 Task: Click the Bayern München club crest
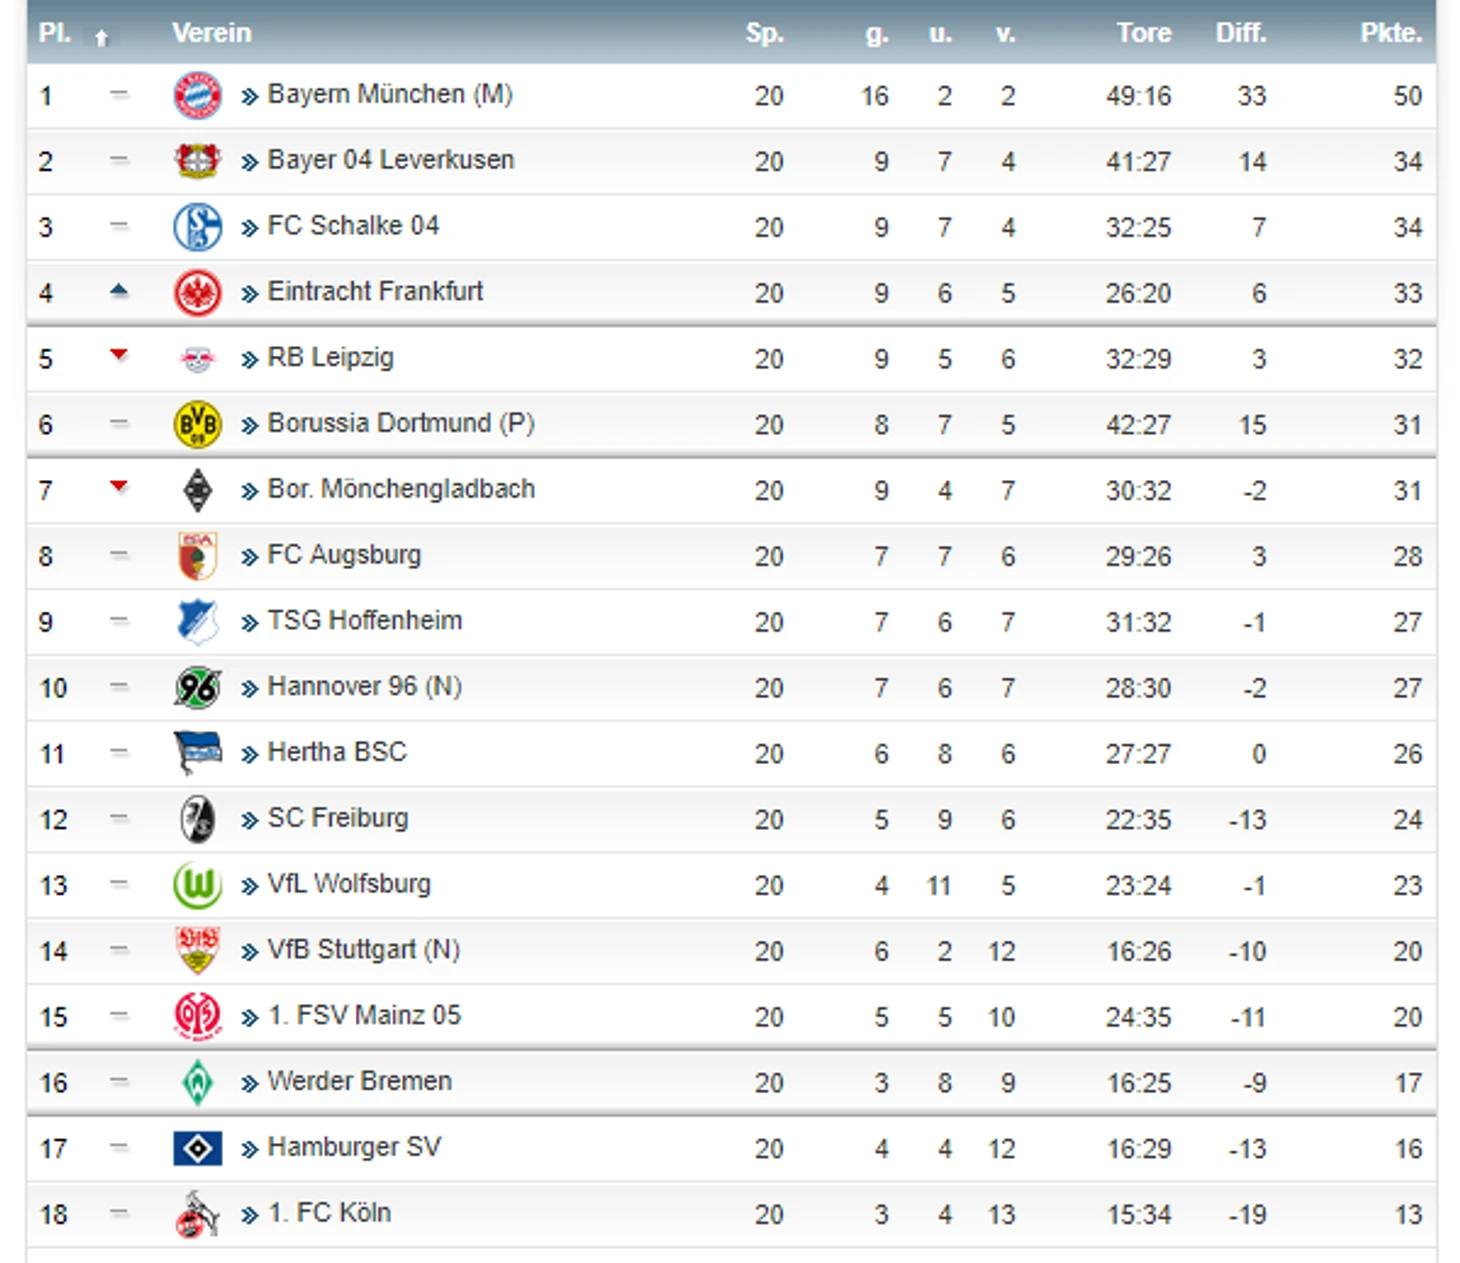pos(197,96)
